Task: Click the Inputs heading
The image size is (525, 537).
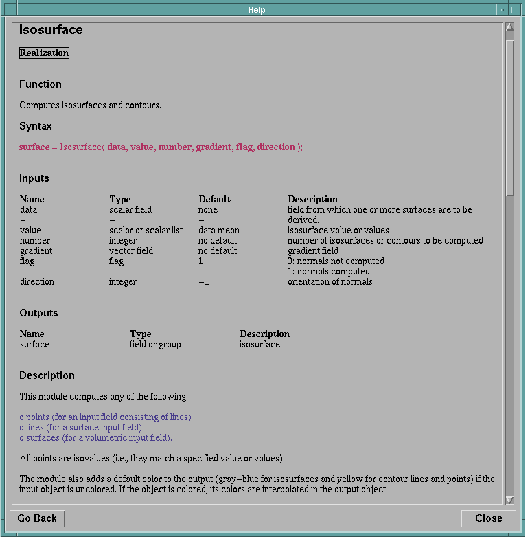Action: (x=34, y=178)
